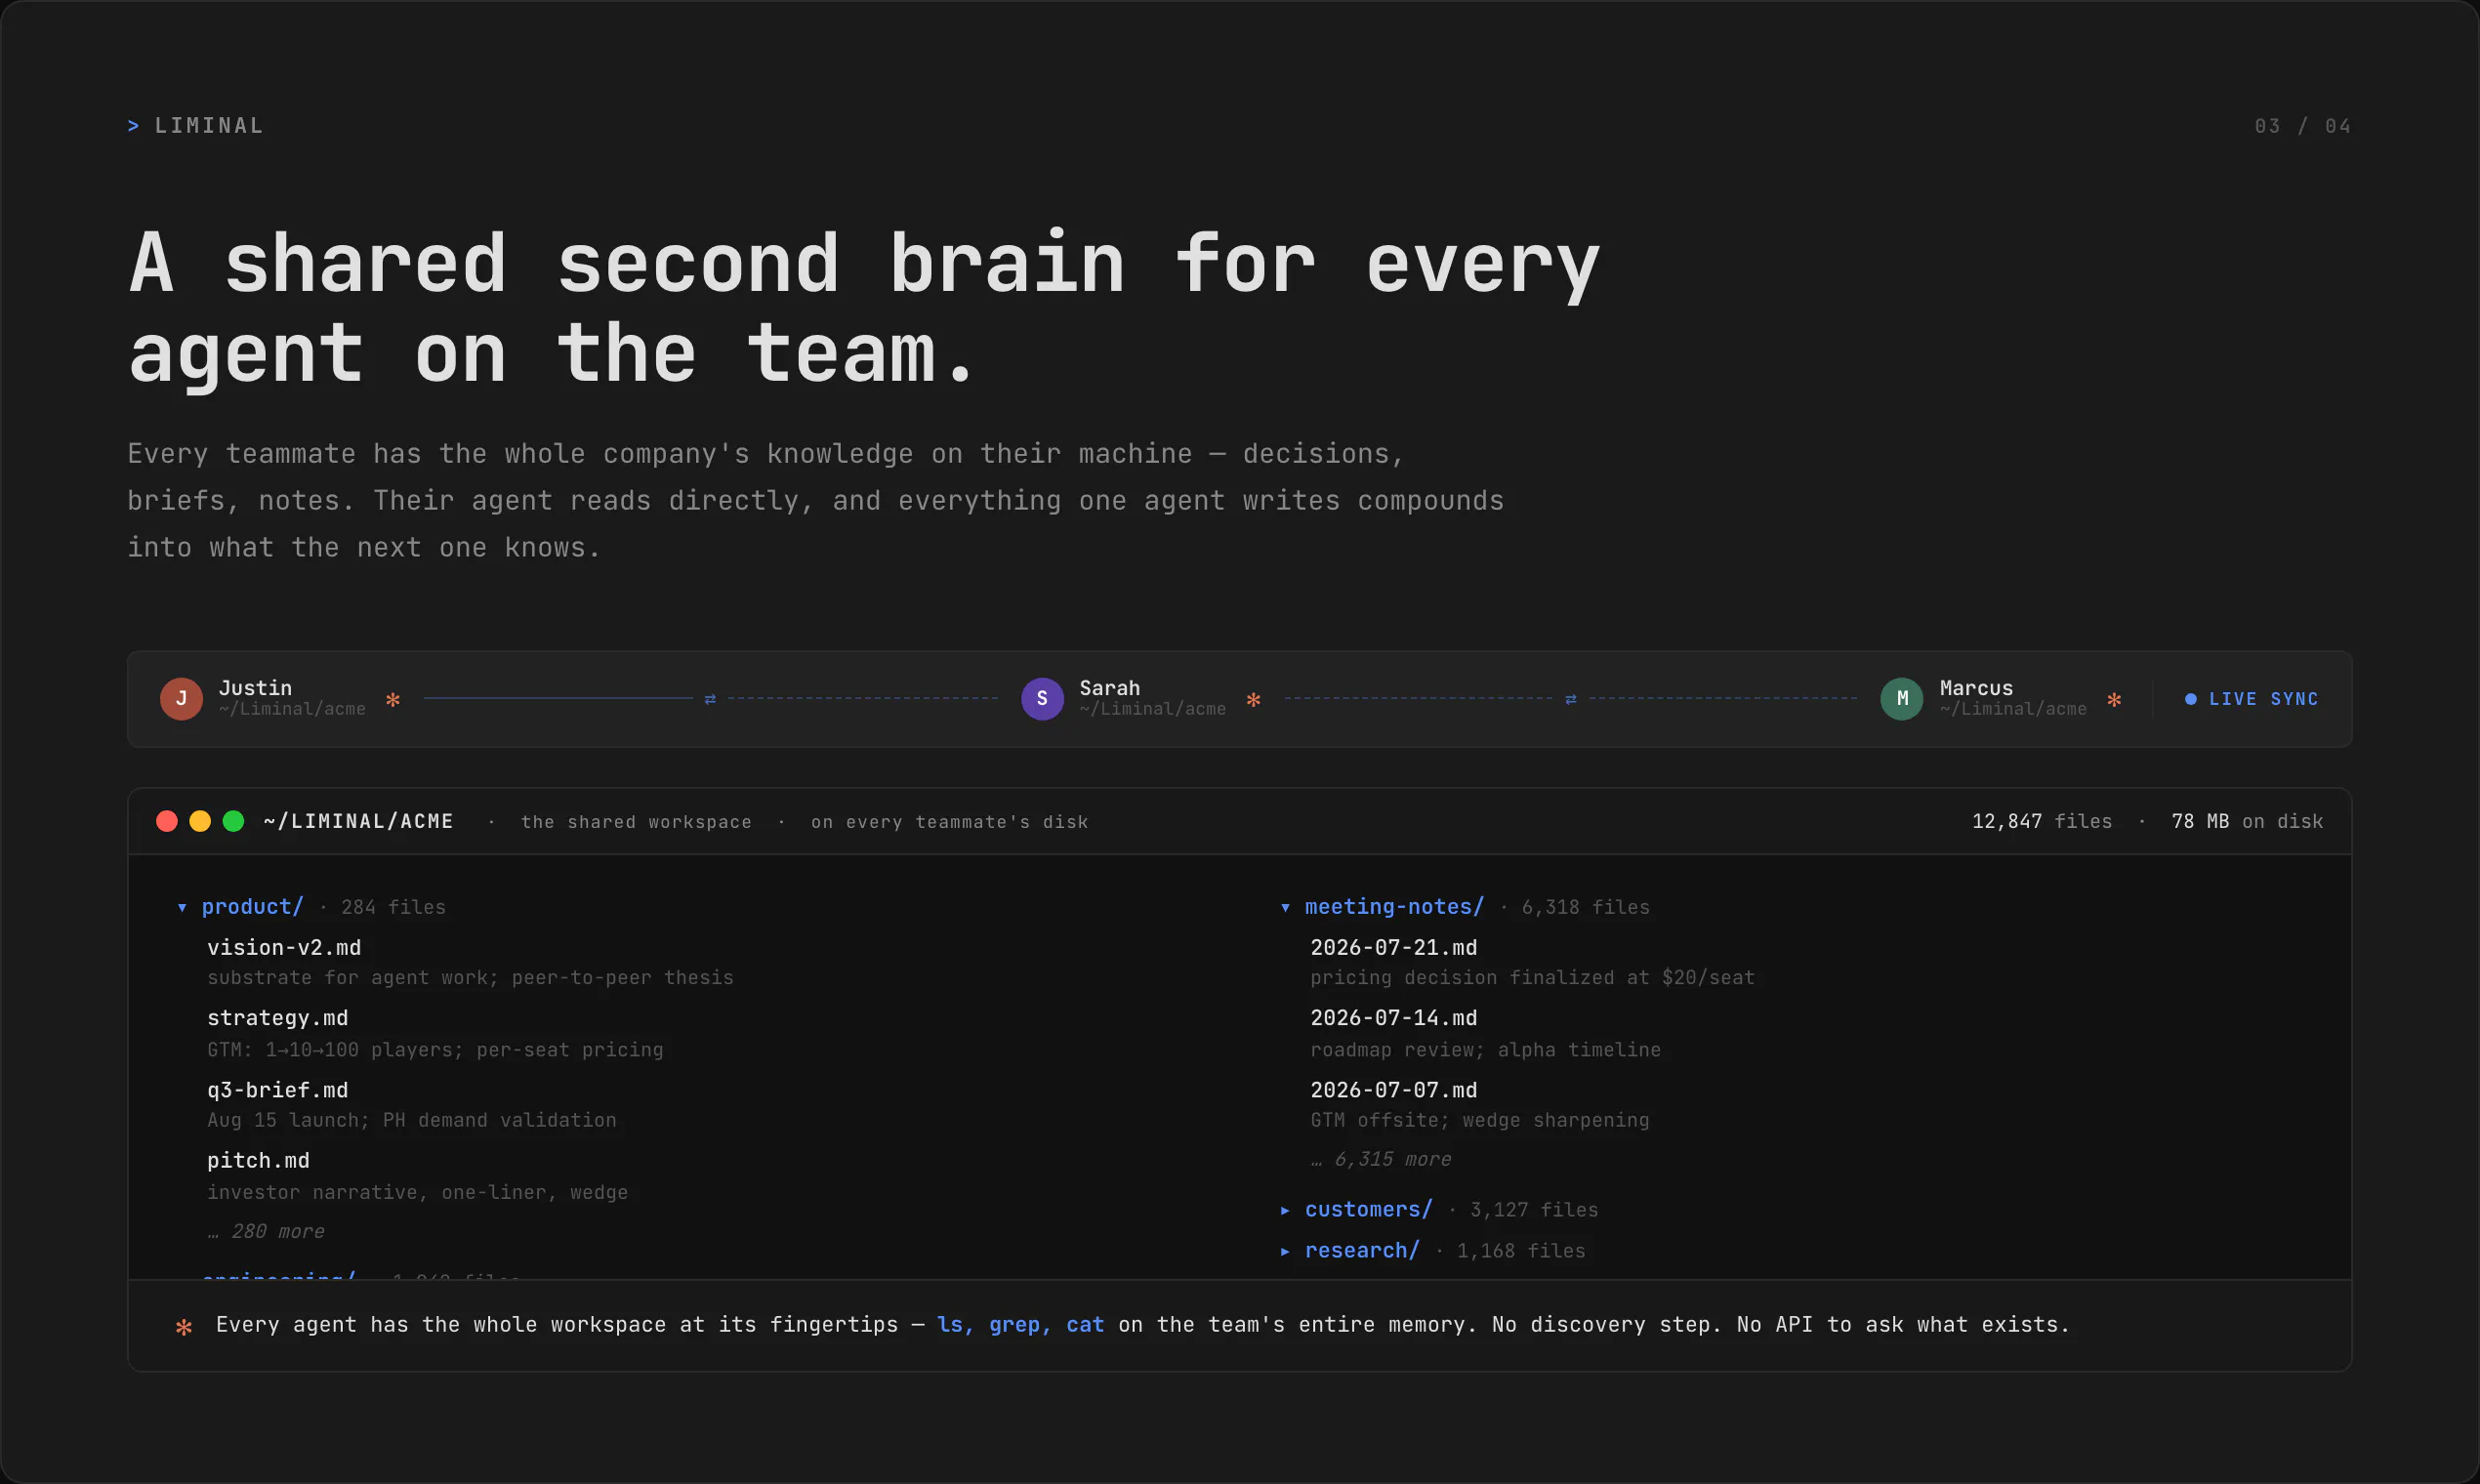
Task: Click '3,127 files' count beside customers/
Action: pos(1534,1211)
